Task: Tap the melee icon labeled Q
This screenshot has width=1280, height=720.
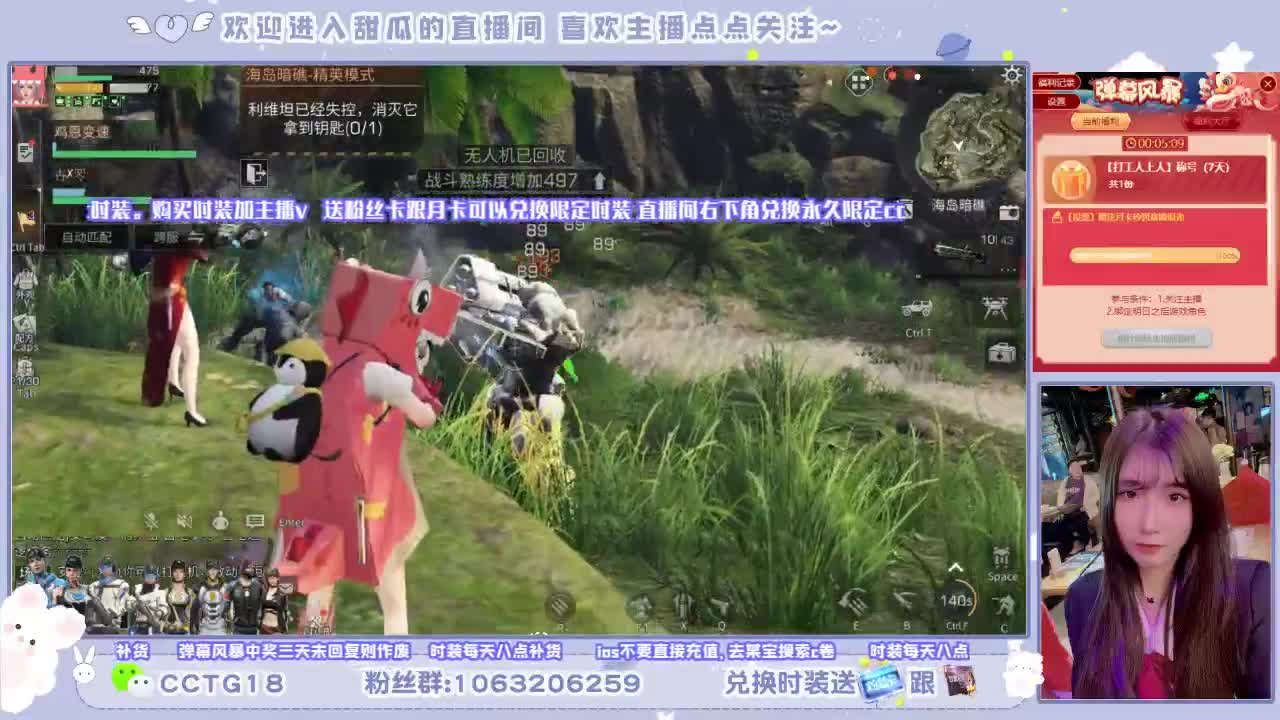Action: 720,604
